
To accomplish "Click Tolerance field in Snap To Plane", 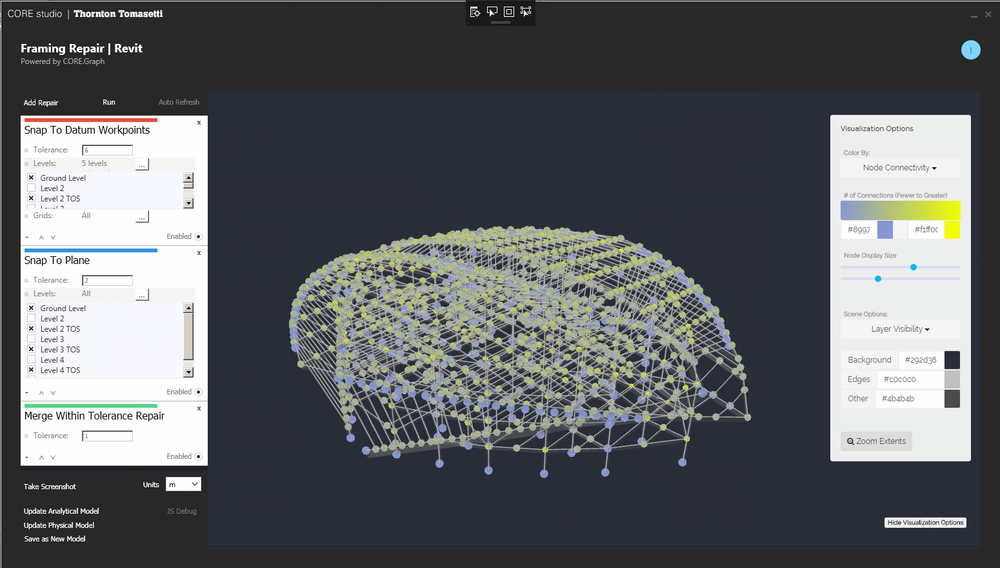I will [x=107, y=280].
